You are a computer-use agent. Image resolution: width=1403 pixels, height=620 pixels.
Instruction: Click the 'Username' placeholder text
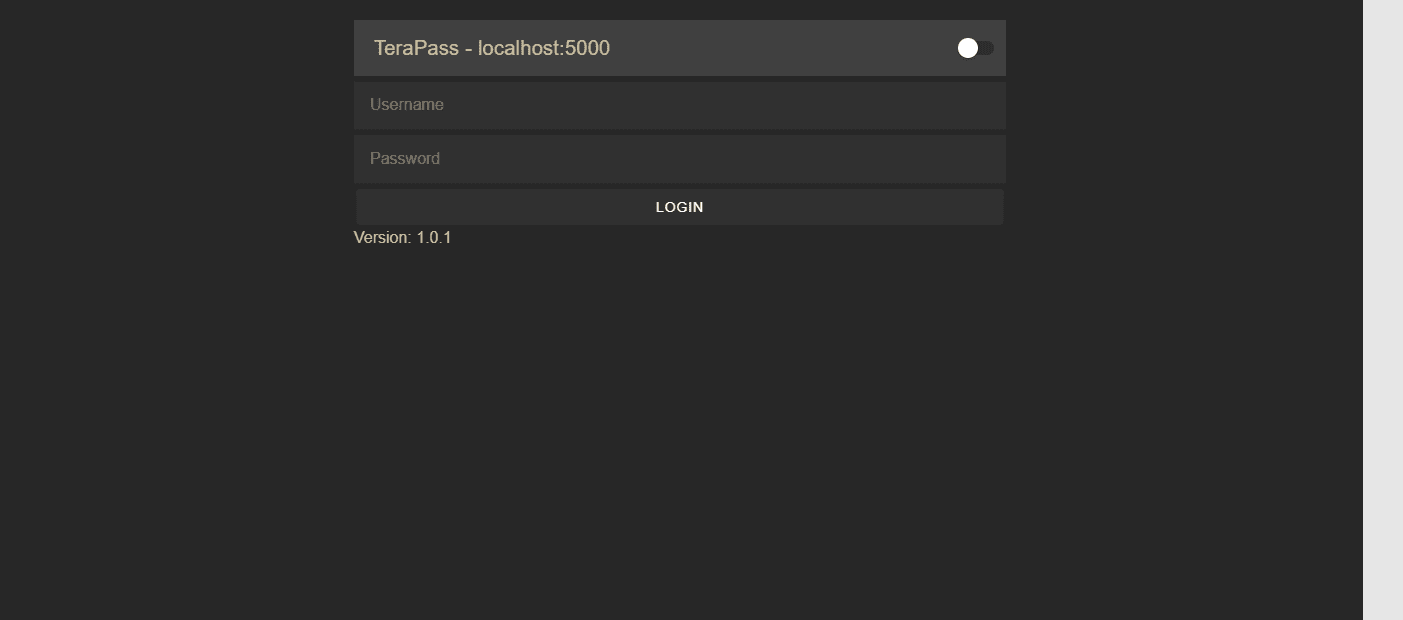407,105
